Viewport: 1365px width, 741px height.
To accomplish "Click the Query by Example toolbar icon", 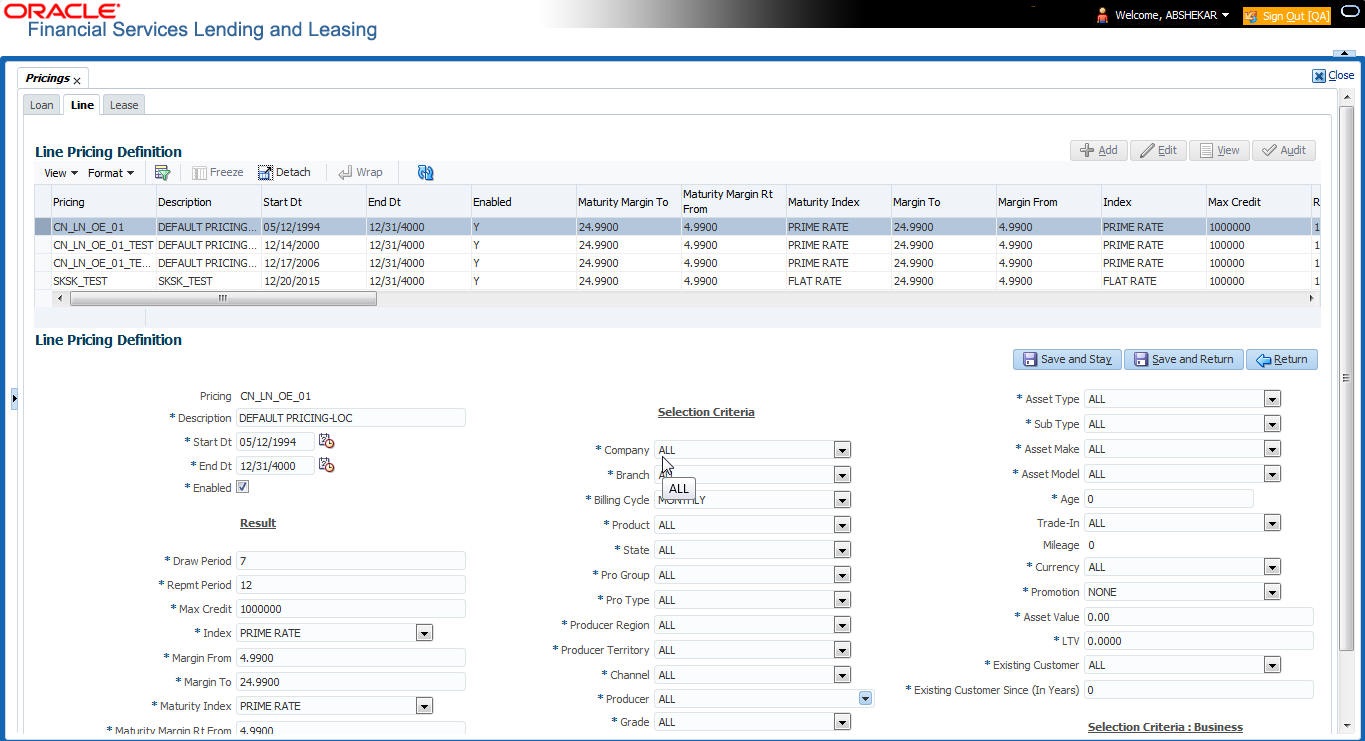I will [162, 173].
